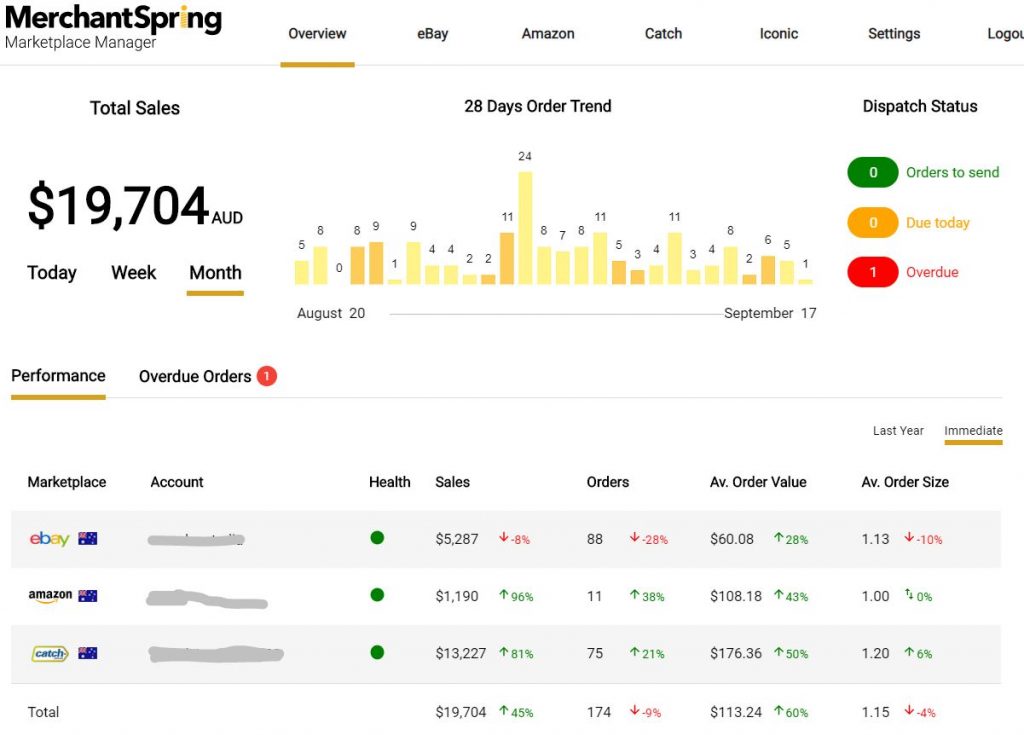Image resolution: width=1024 pixels, height=735 pixels.
Task: Navigate to the Amazon section in top menu
Action: click(547, 33)
